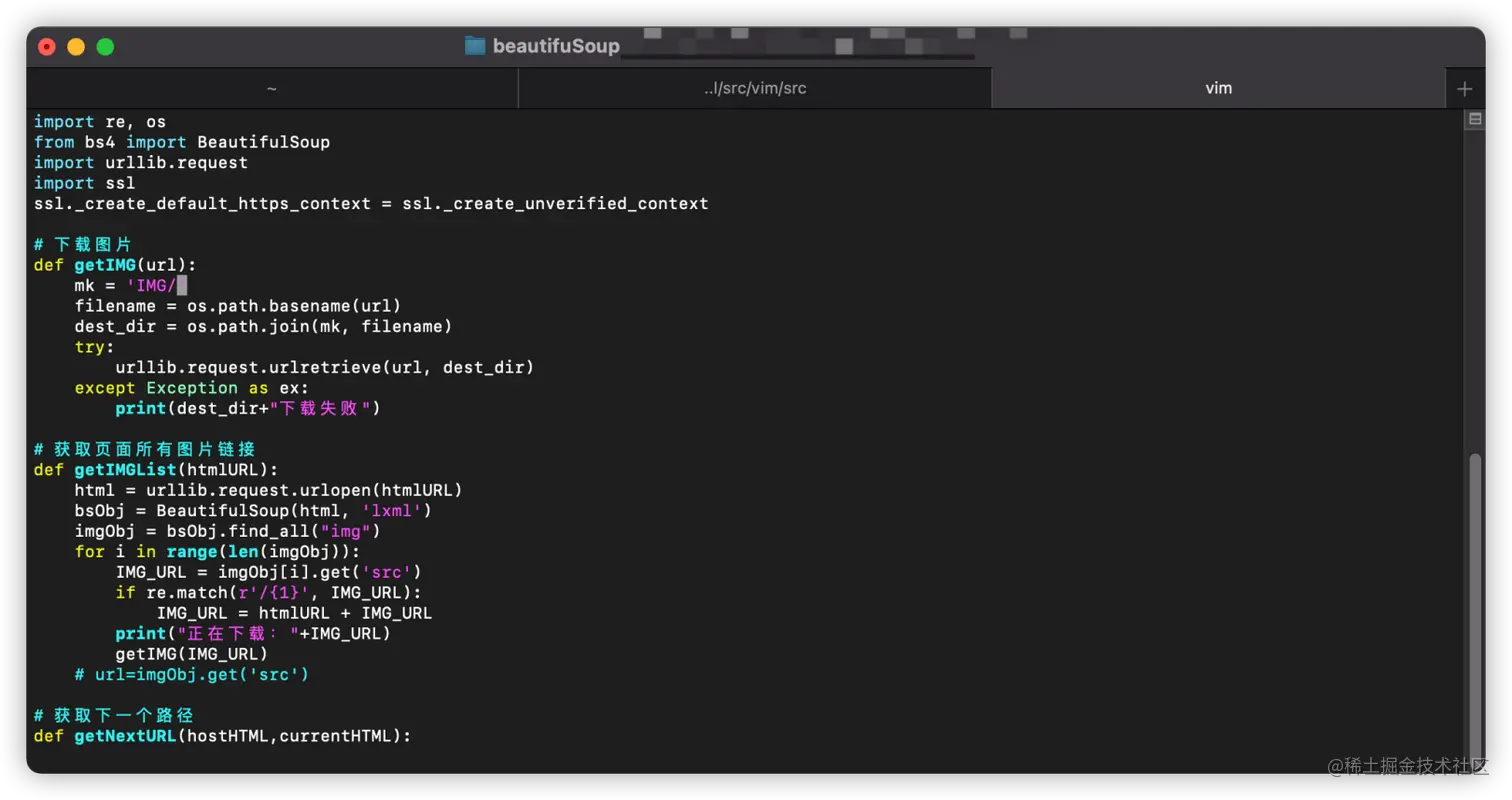
Task: Click the ssl._create_default_https_context line
Action: coord(371,203)
